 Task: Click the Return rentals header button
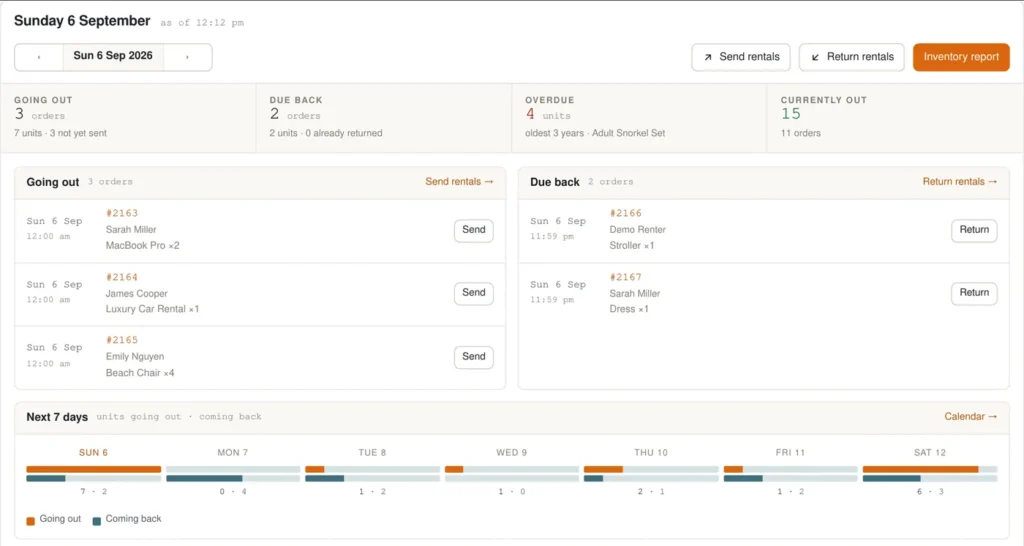pyautogui.click(x=852, y=57)
